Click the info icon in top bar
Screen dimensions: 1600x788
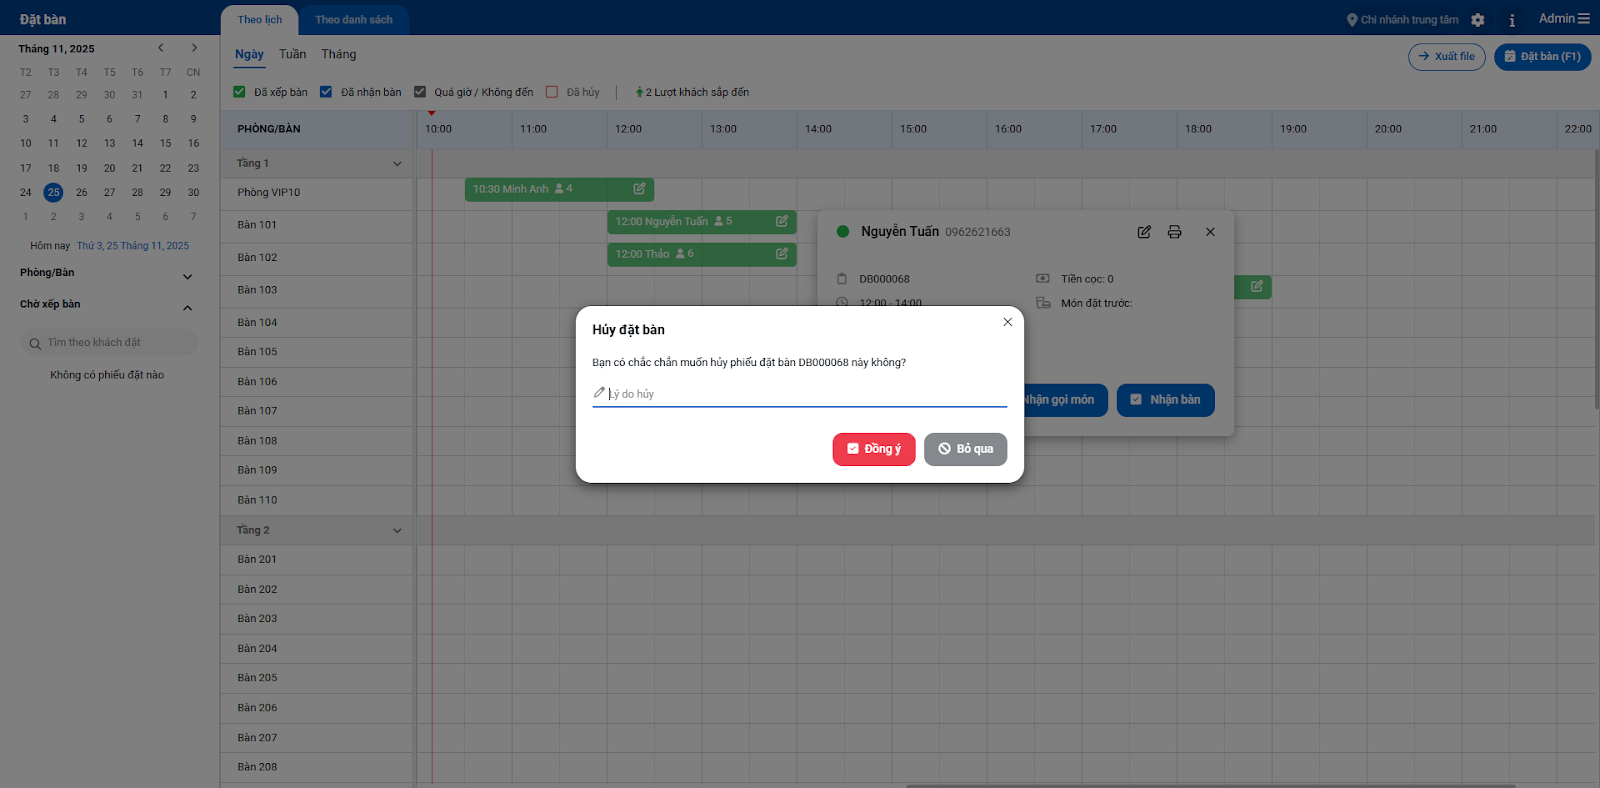[x=1512, y=20]
